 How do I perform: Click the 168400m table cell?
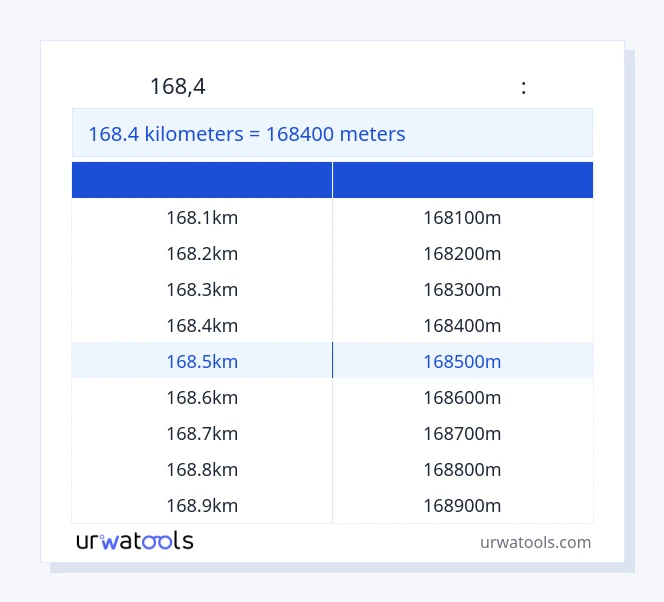(462, 325)
